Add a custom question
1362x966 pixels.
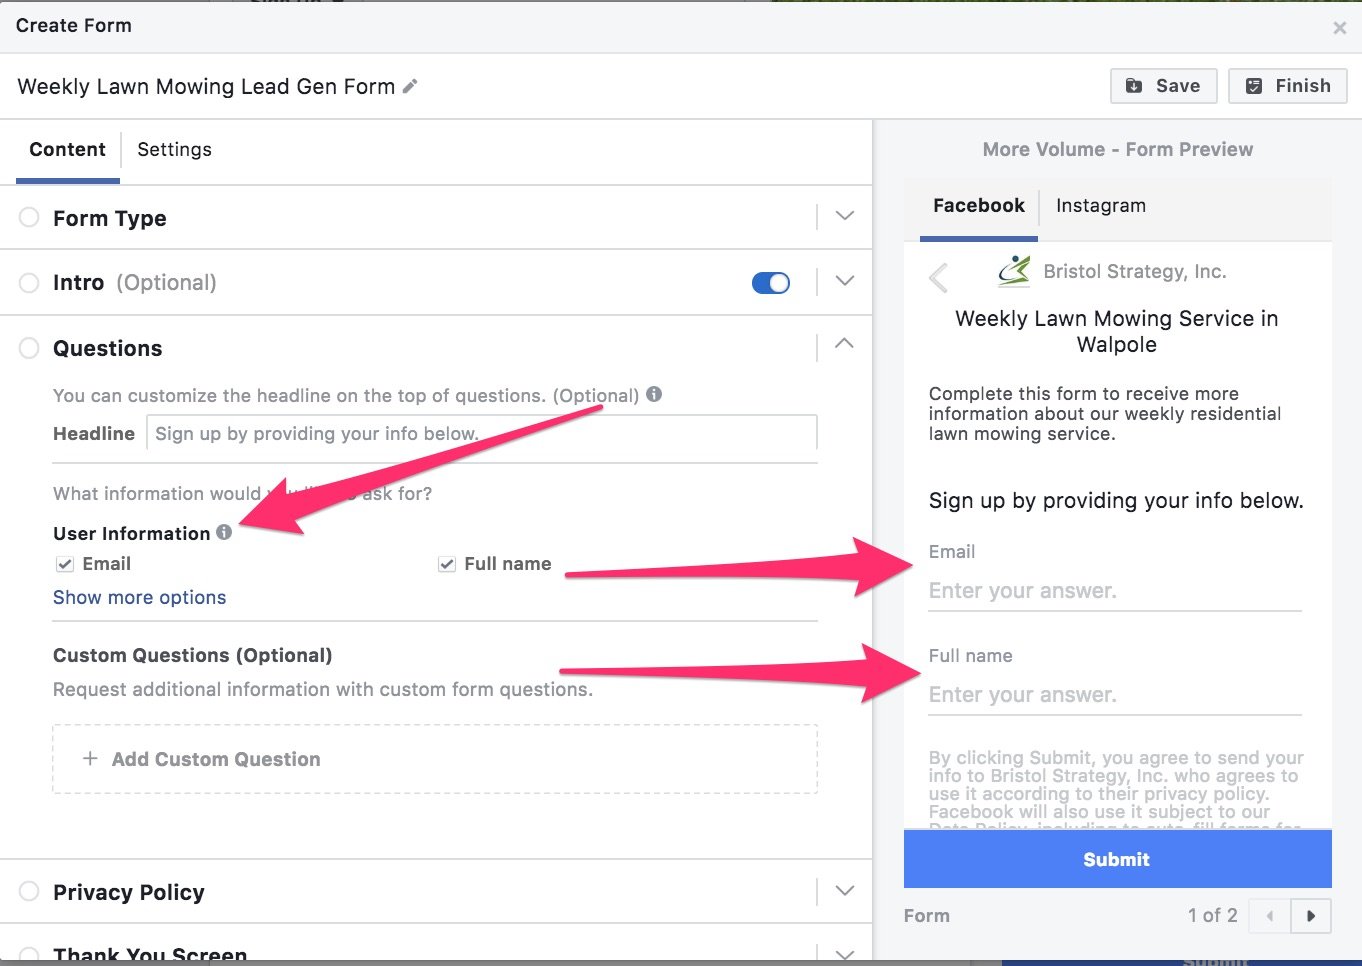pyautogui.click(x=435, y=759)
